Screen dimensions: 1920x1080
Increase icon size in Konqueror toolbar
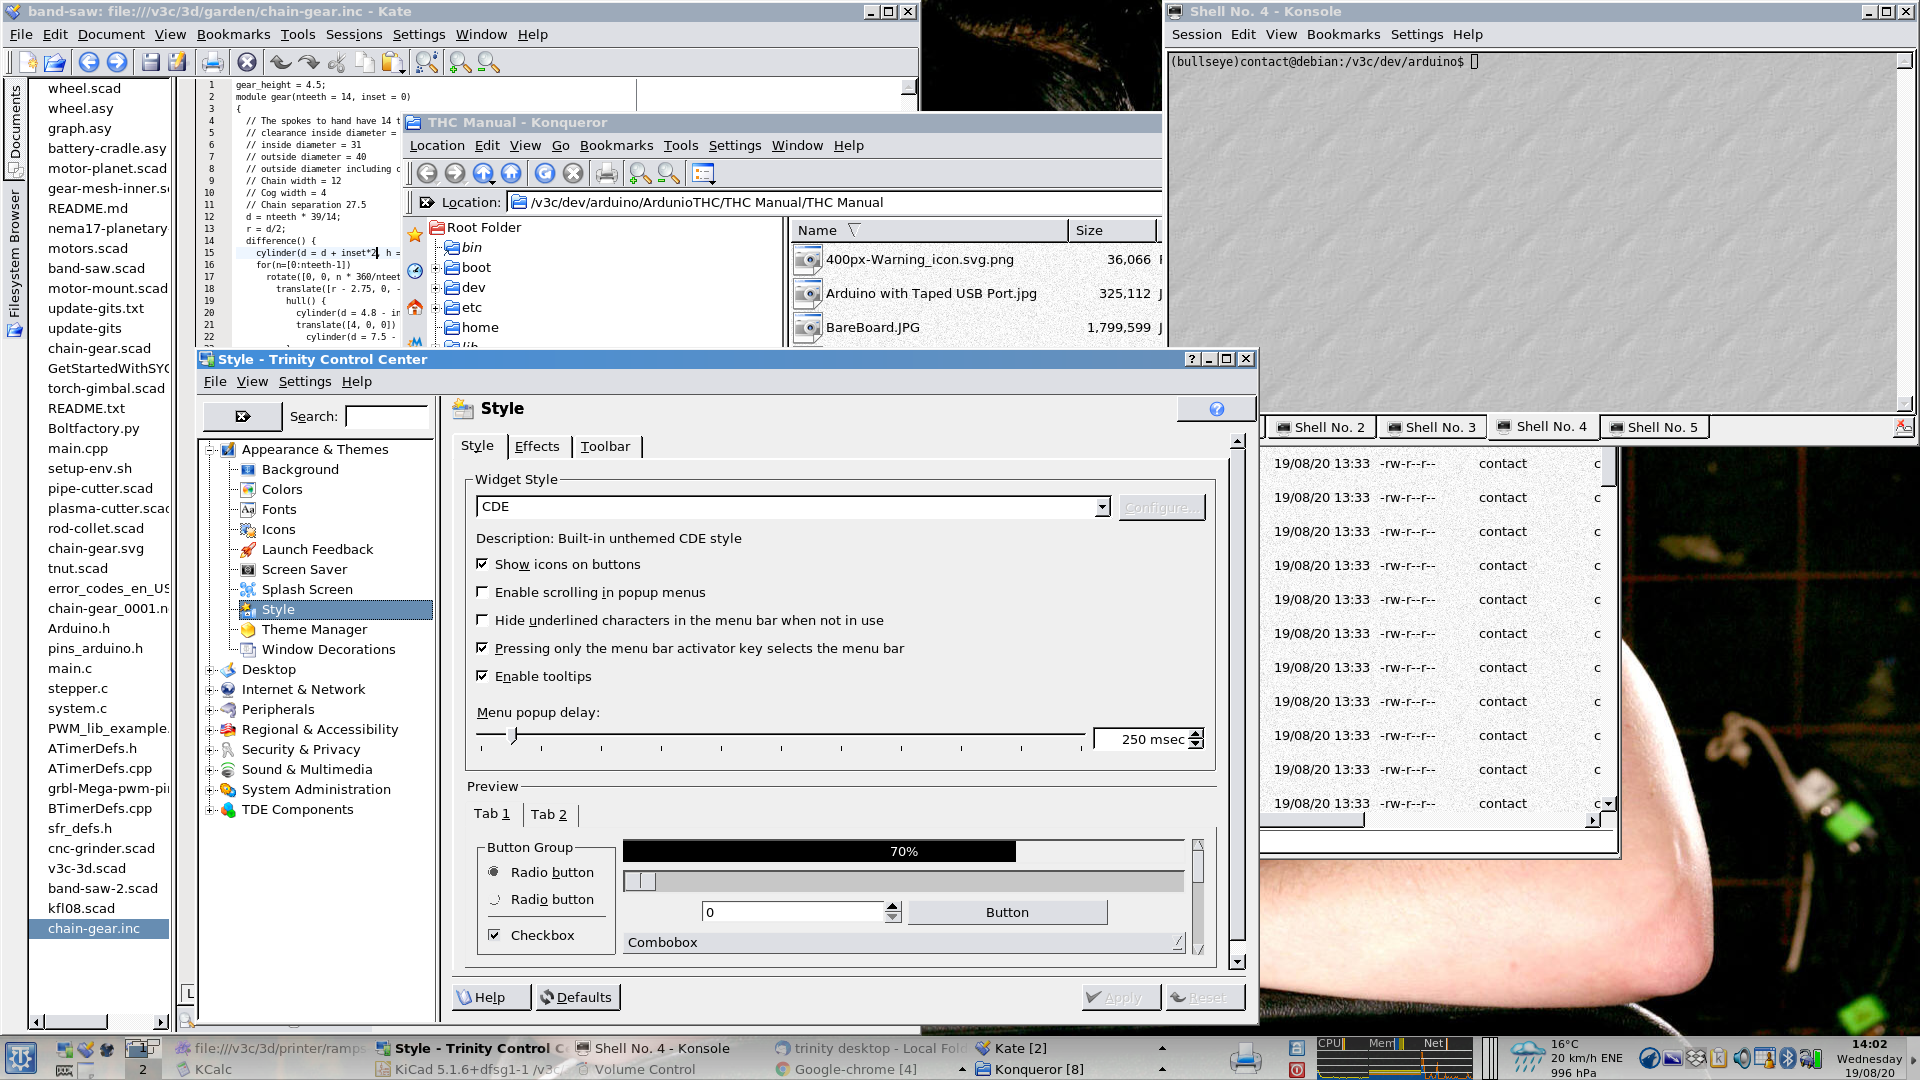641,173
